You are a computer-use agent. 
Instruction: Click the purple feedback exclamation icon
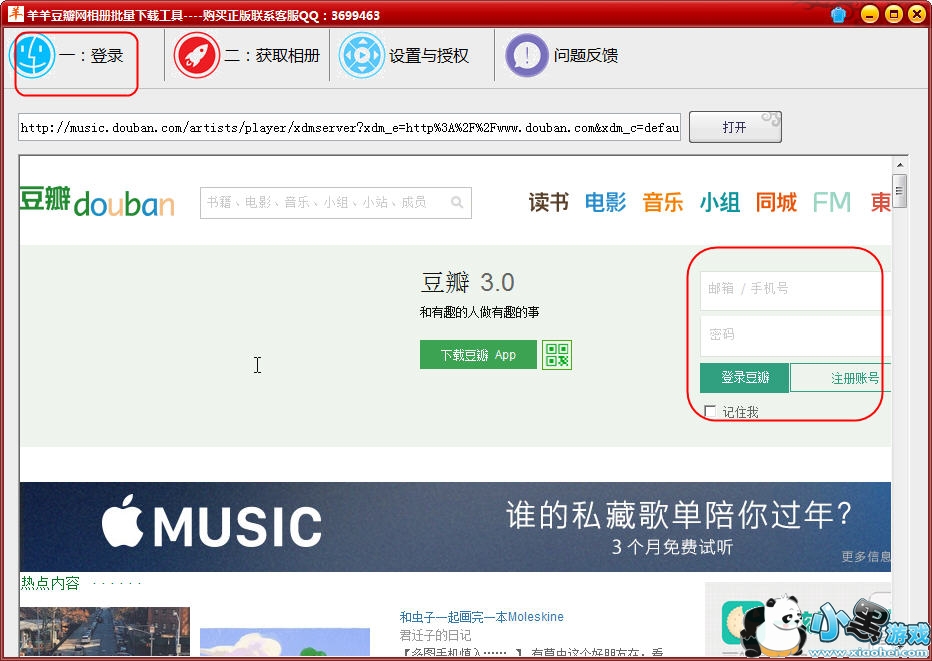(x=527, y=56)
